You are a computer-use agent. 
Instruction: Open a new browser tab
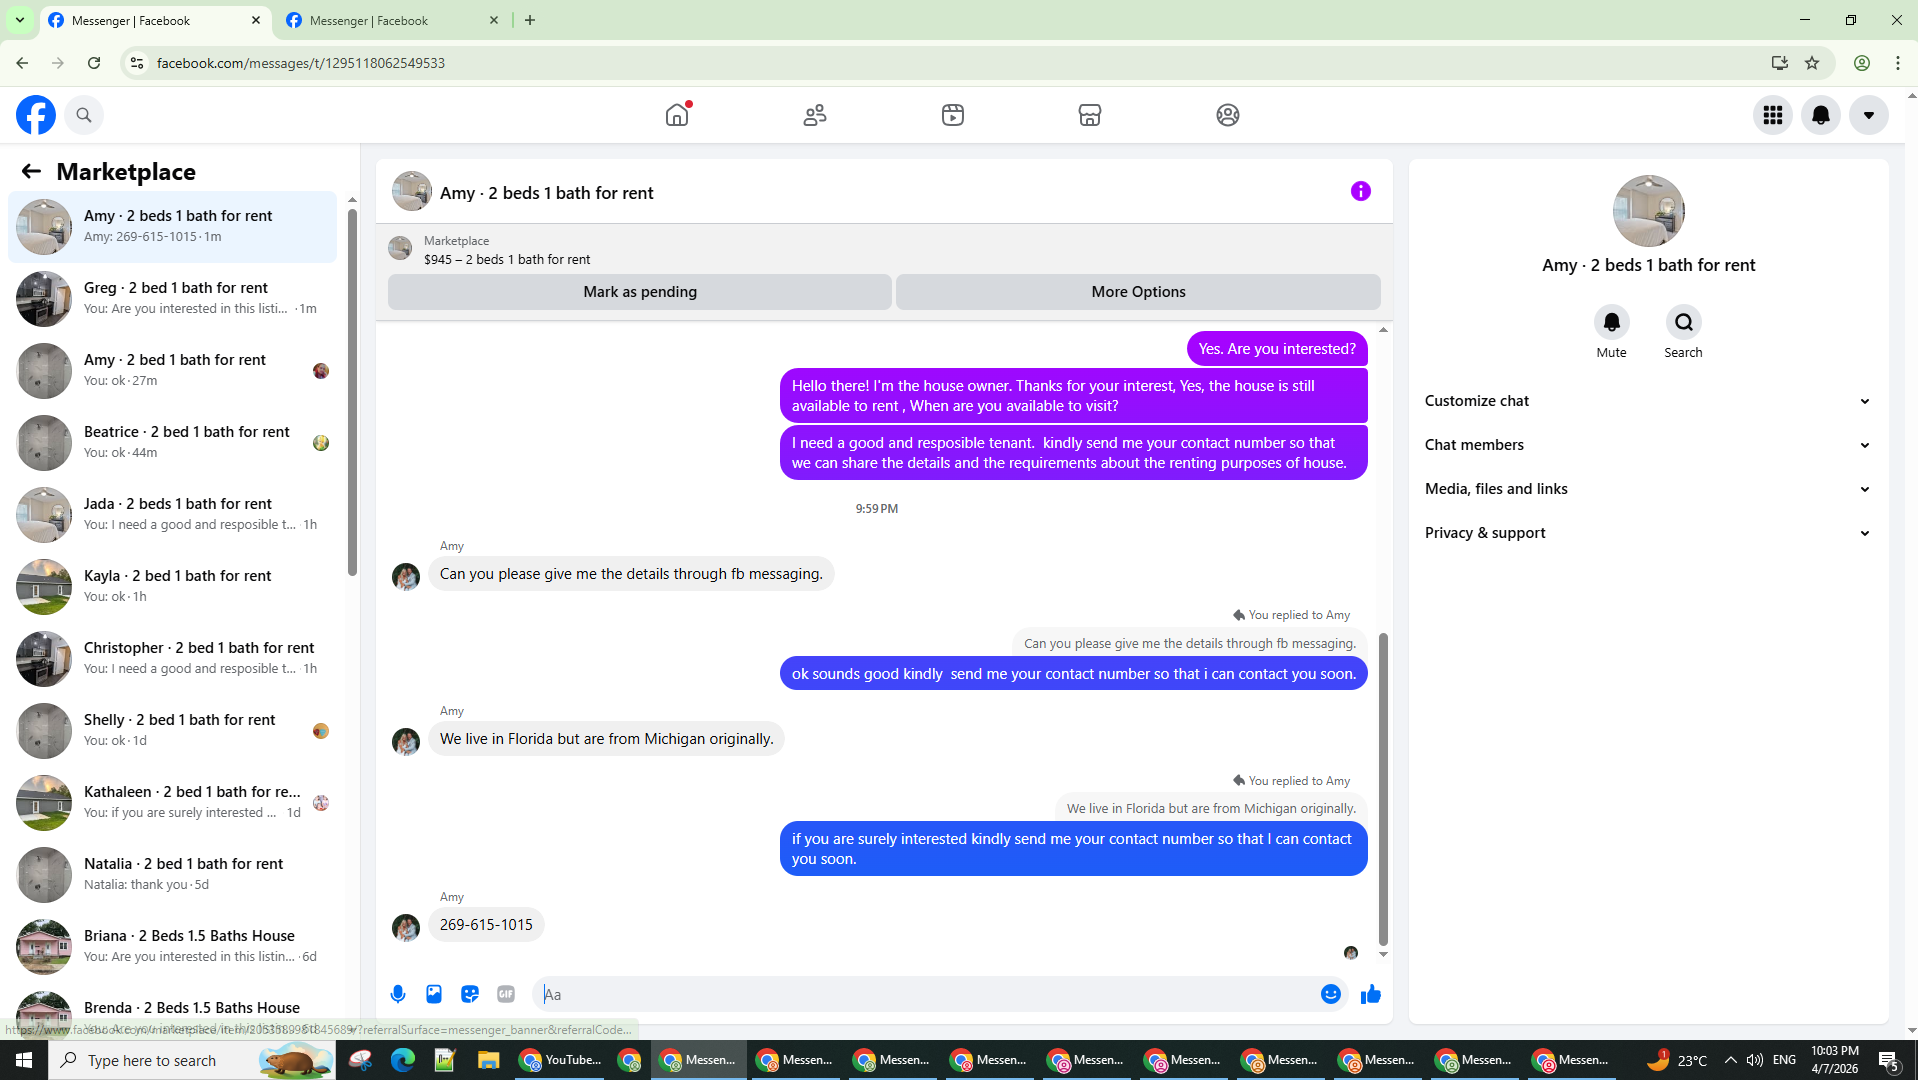coord(530,20)
